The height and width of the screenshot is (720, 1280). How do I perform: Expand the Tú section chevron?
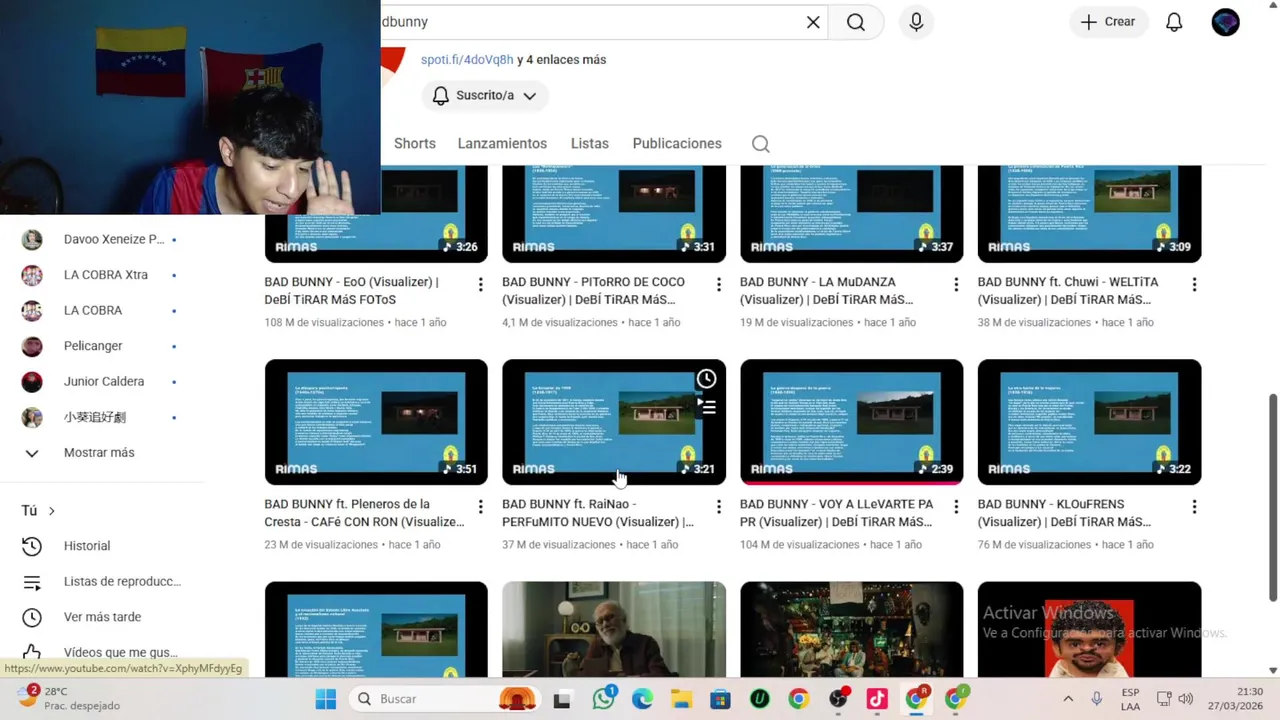click(x=51, y=511)
